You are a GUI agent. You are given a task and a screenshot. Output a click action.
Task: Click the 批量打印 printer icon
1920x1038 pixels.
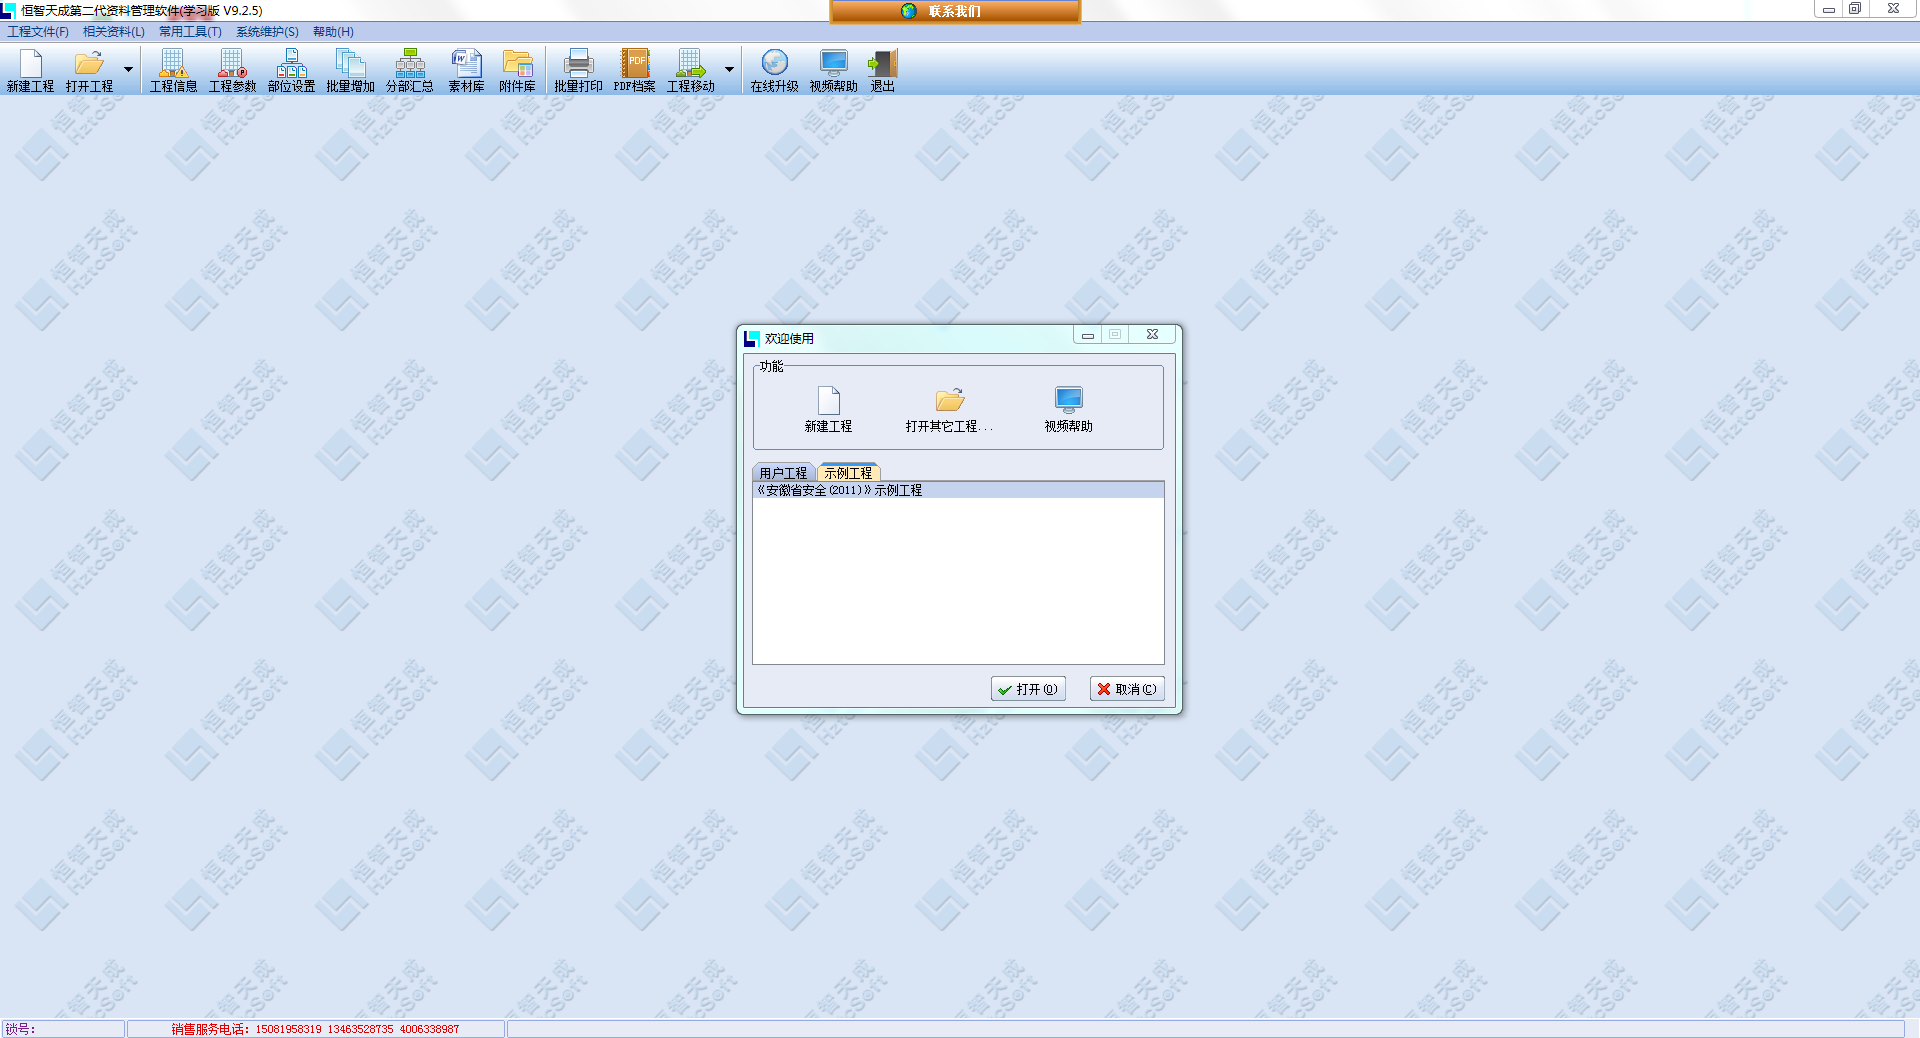pos(578,71)
